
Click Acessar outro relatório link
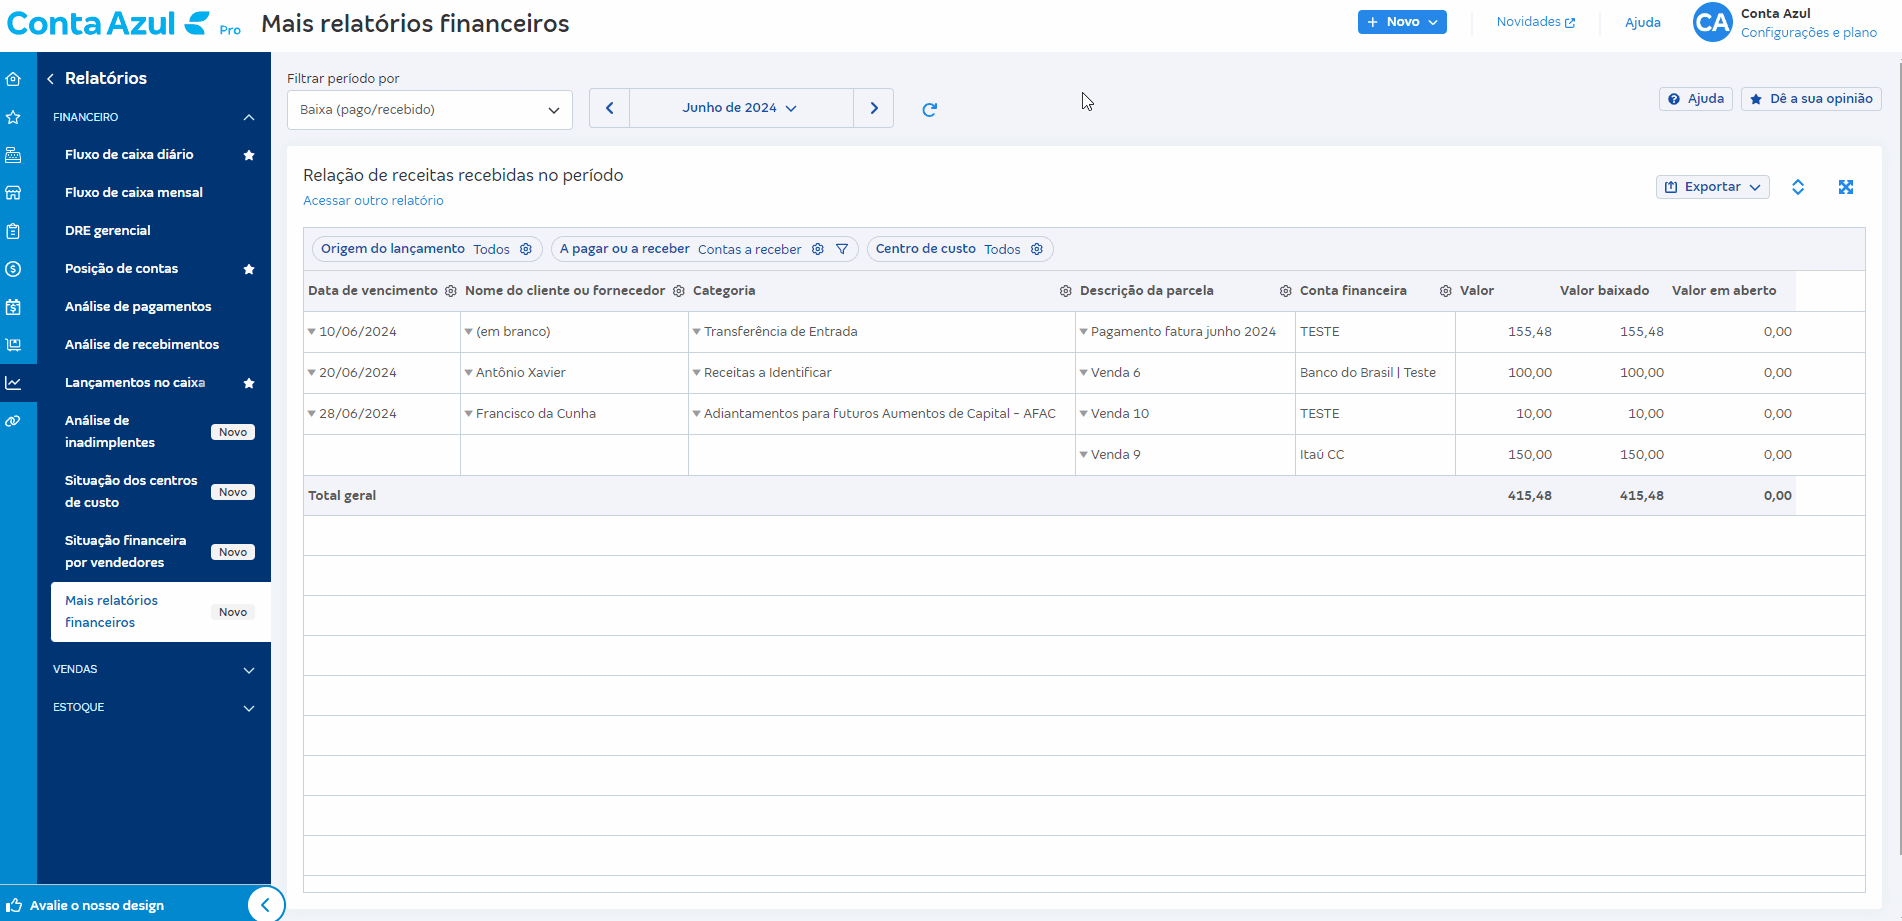(x=373, y=201)
